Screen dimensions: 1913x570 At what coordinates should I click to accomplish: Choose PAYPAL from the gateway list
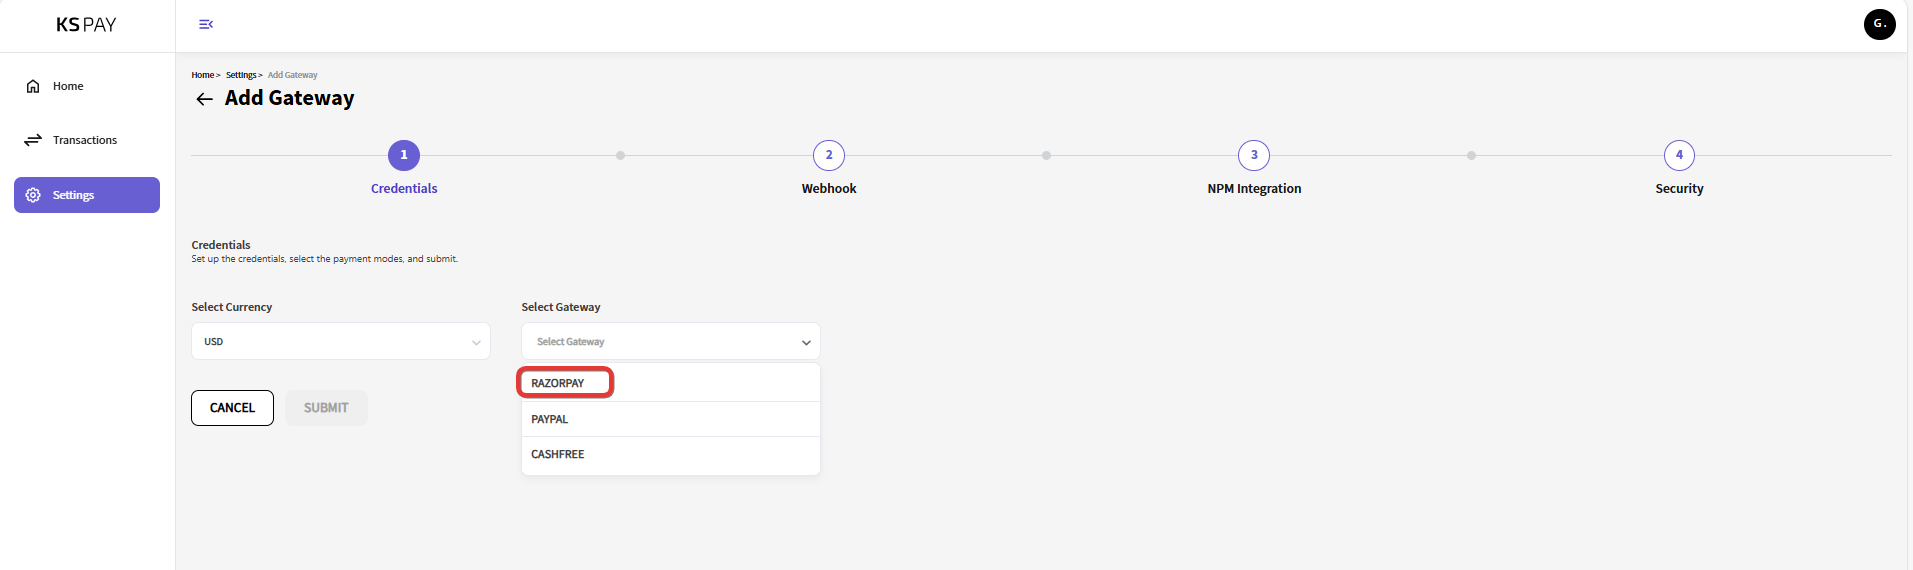(550, 419)
